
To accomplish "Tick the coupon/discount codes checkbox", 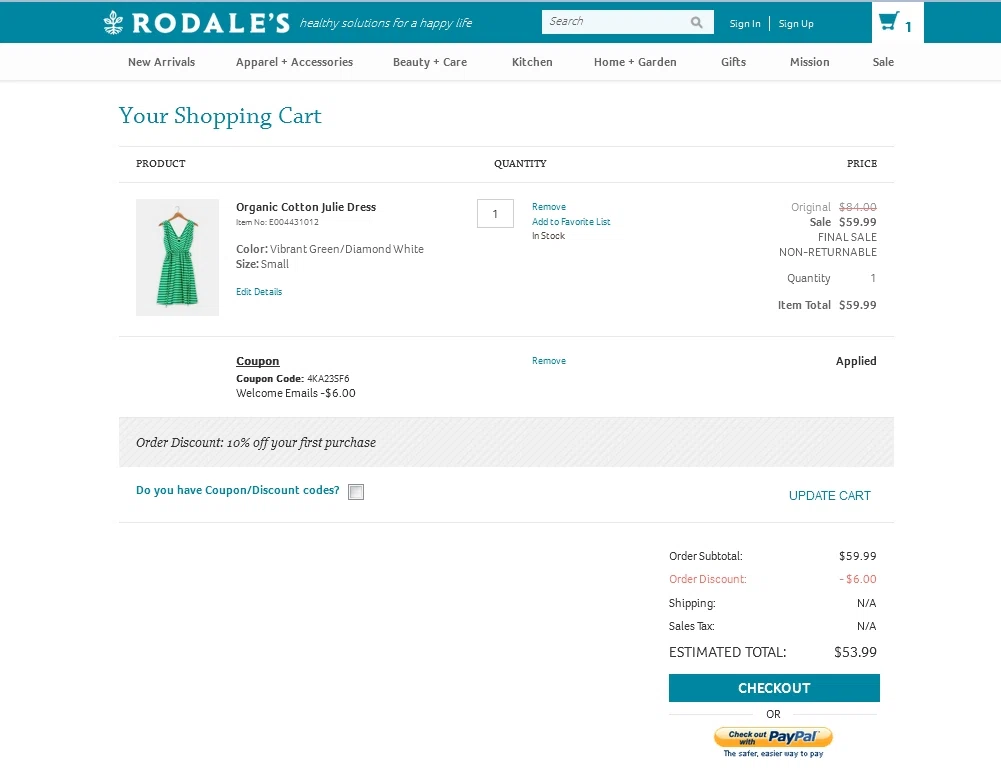I will click(x=356, y=492).
